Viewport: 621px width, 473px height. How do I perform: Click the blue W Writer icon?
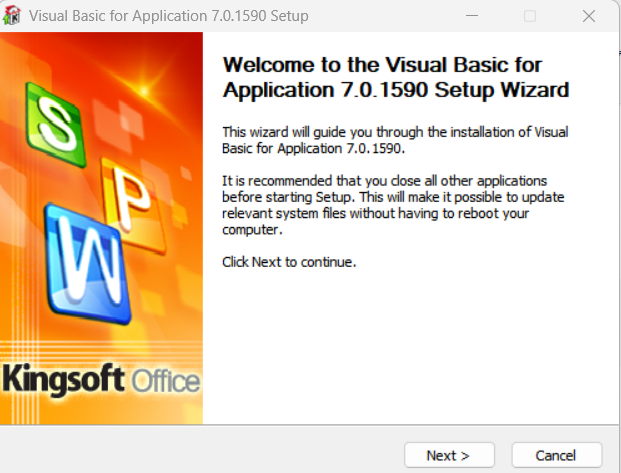click(88, 264)
